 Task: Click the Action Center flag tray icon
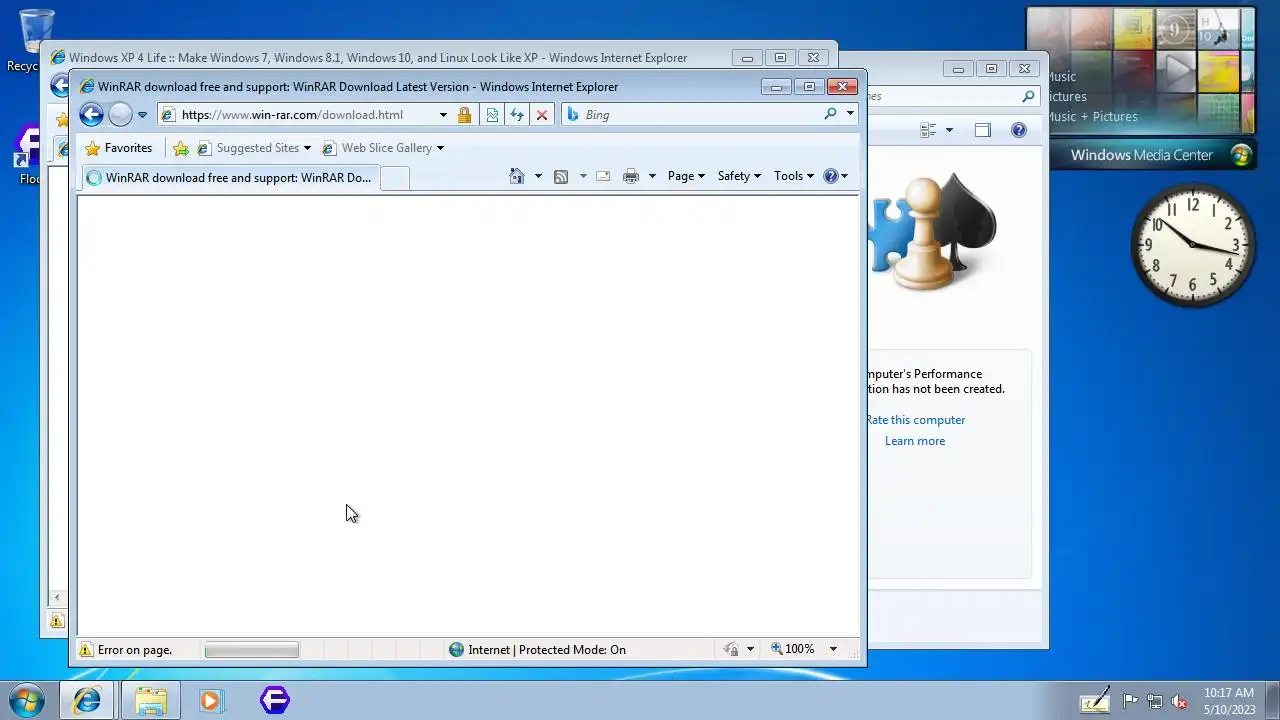click(x=1130, y=701)
